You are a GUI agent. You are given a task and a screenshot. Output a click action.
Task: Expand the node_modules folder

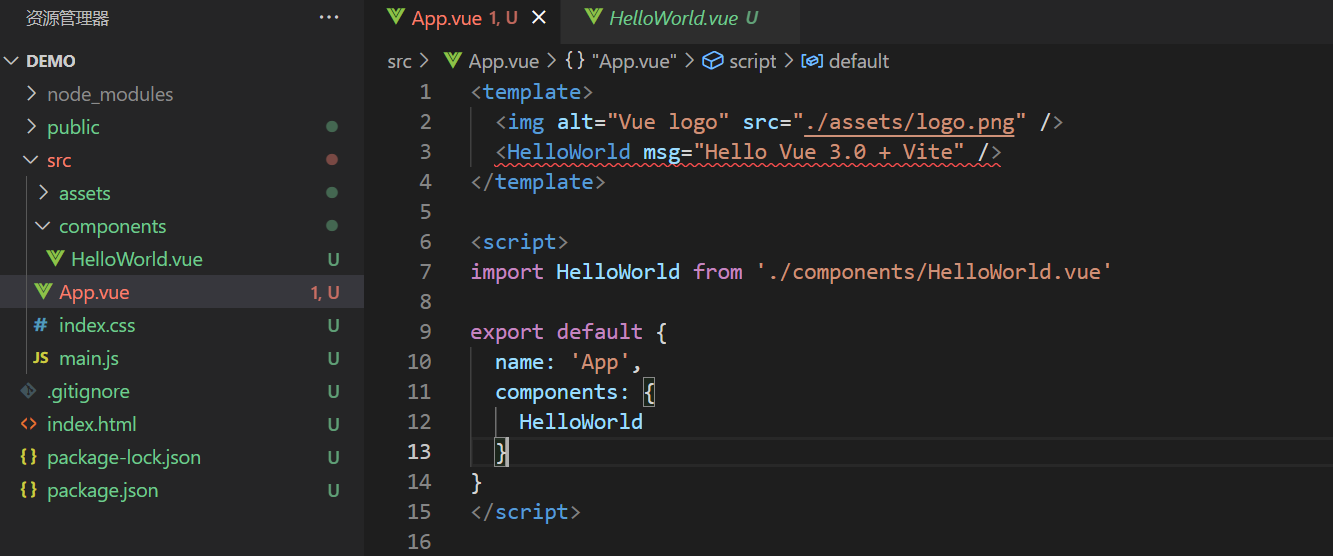31,94
